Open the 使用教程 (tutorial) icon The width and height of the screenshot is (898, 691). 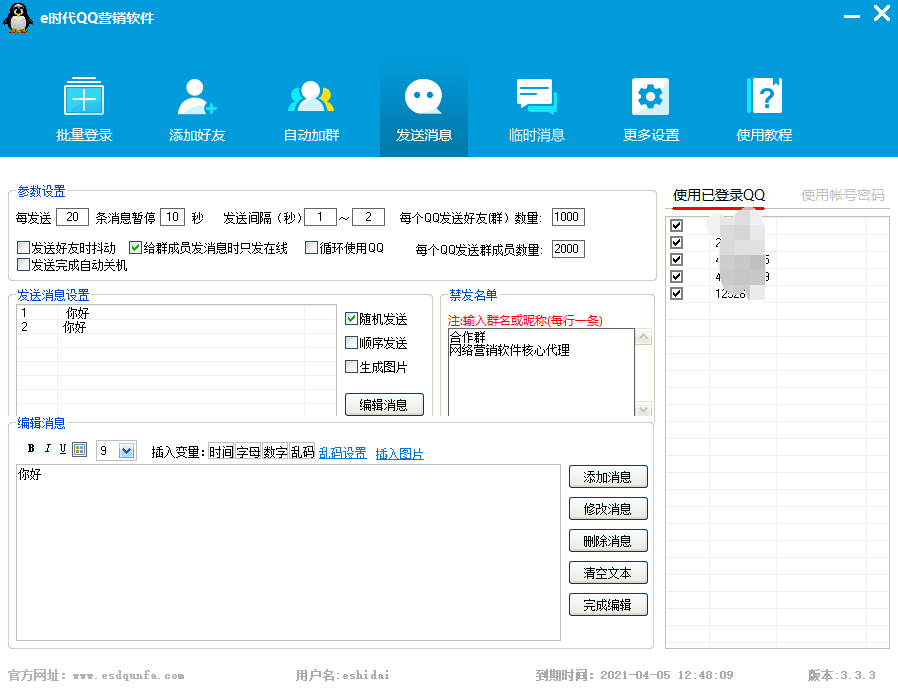pyautogui.click(x=763, y=105)
